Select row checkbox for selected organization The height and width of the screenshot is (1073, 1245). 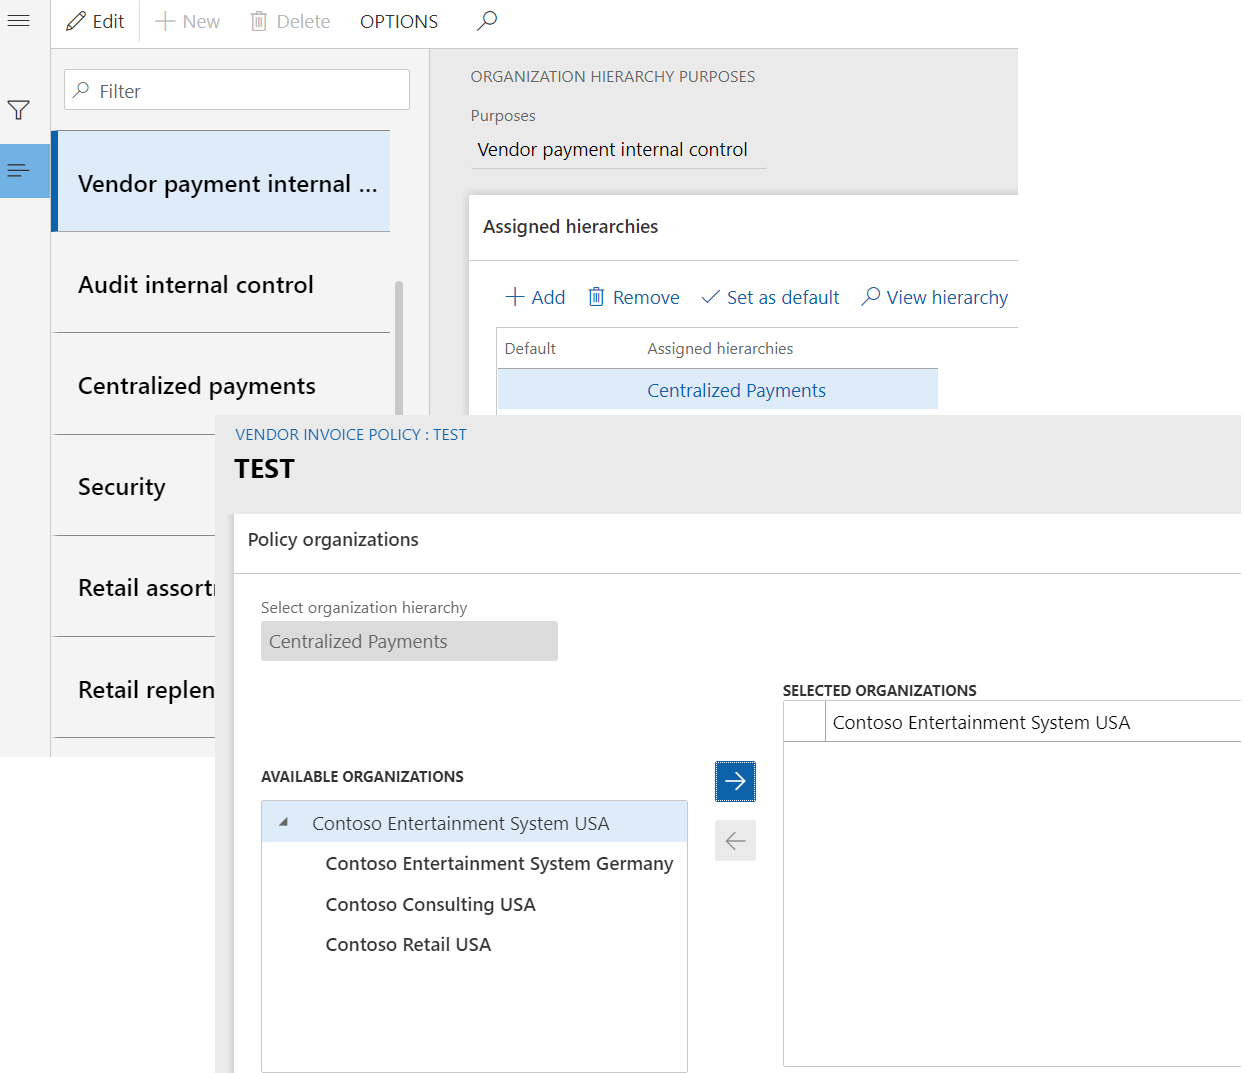click(804, 722)
